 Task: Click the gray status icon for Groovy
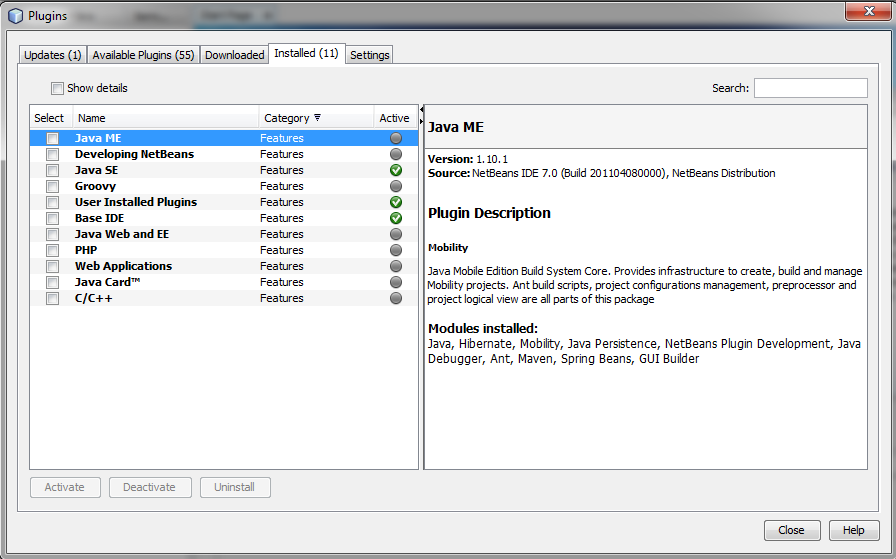[395, 186]
